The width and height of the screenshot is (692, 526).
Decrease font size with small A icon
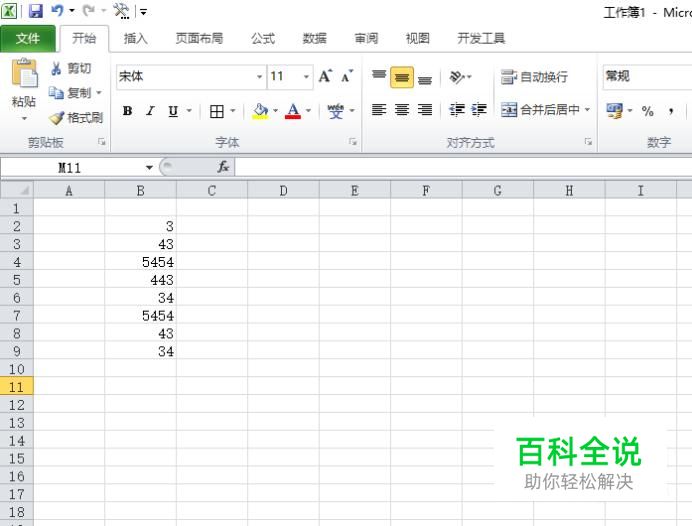[347, 76]
